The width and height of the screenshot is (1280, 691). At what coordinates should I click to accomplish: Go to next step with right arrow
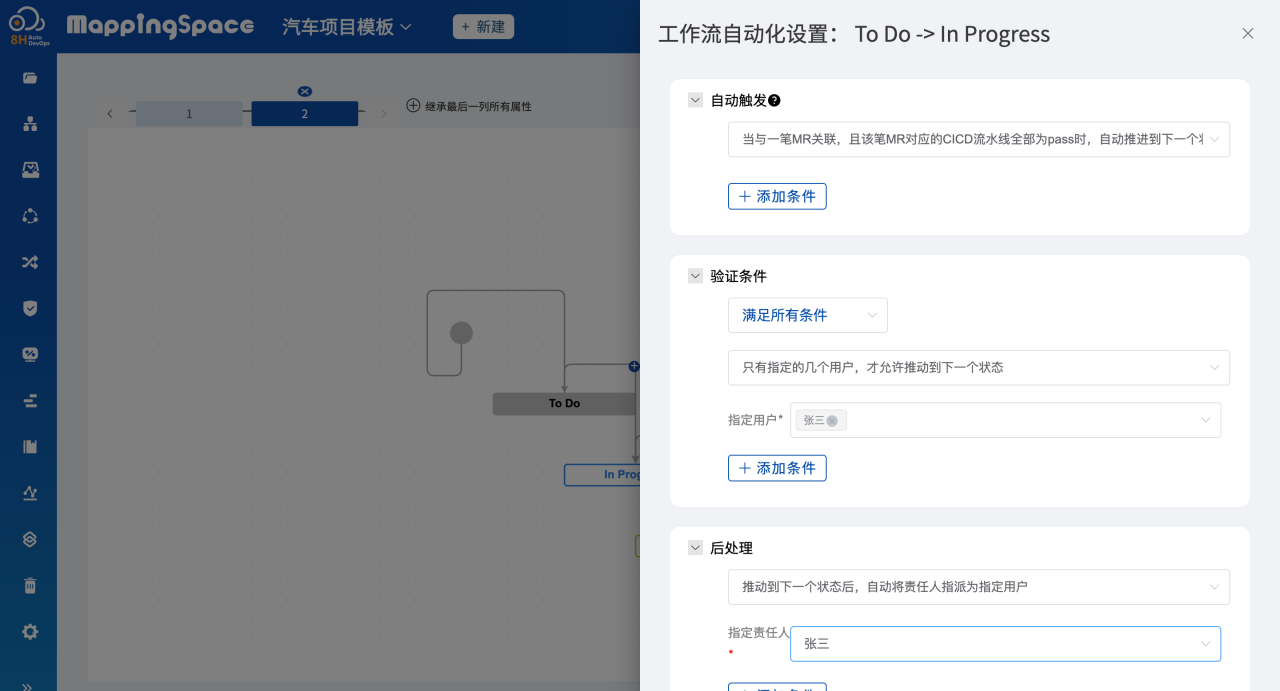tap(383, 114)
